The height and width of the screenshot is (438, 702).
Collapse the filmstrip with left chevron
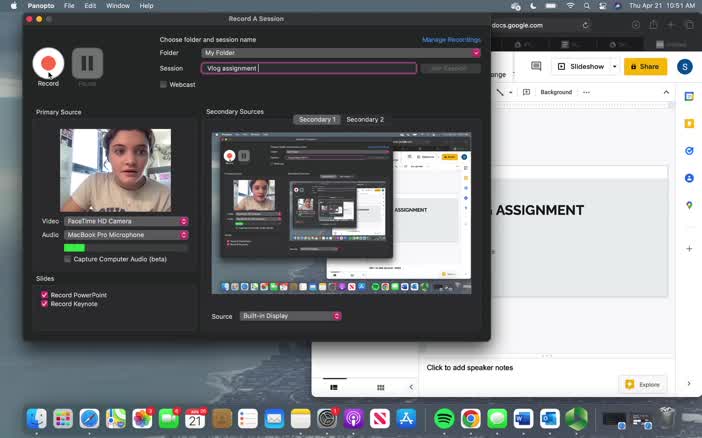(x=411, y=387)
